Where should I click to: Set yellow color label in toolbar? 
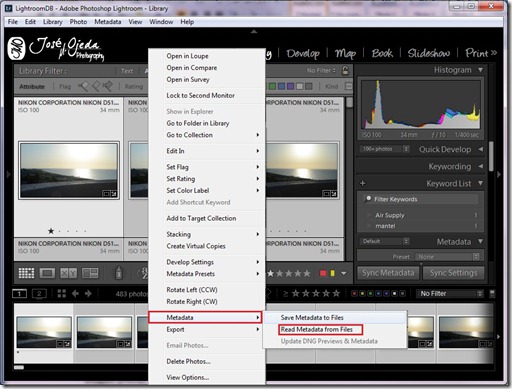click(332, 273)
